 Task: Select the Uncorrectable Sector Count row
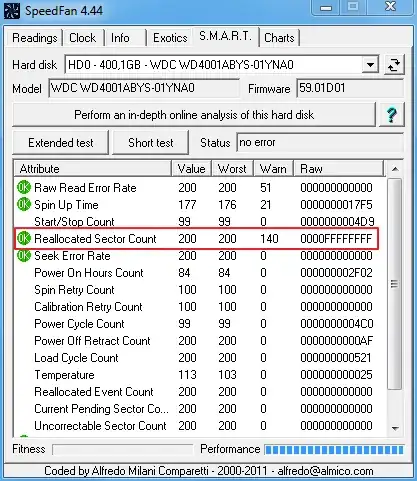[200, 426]
